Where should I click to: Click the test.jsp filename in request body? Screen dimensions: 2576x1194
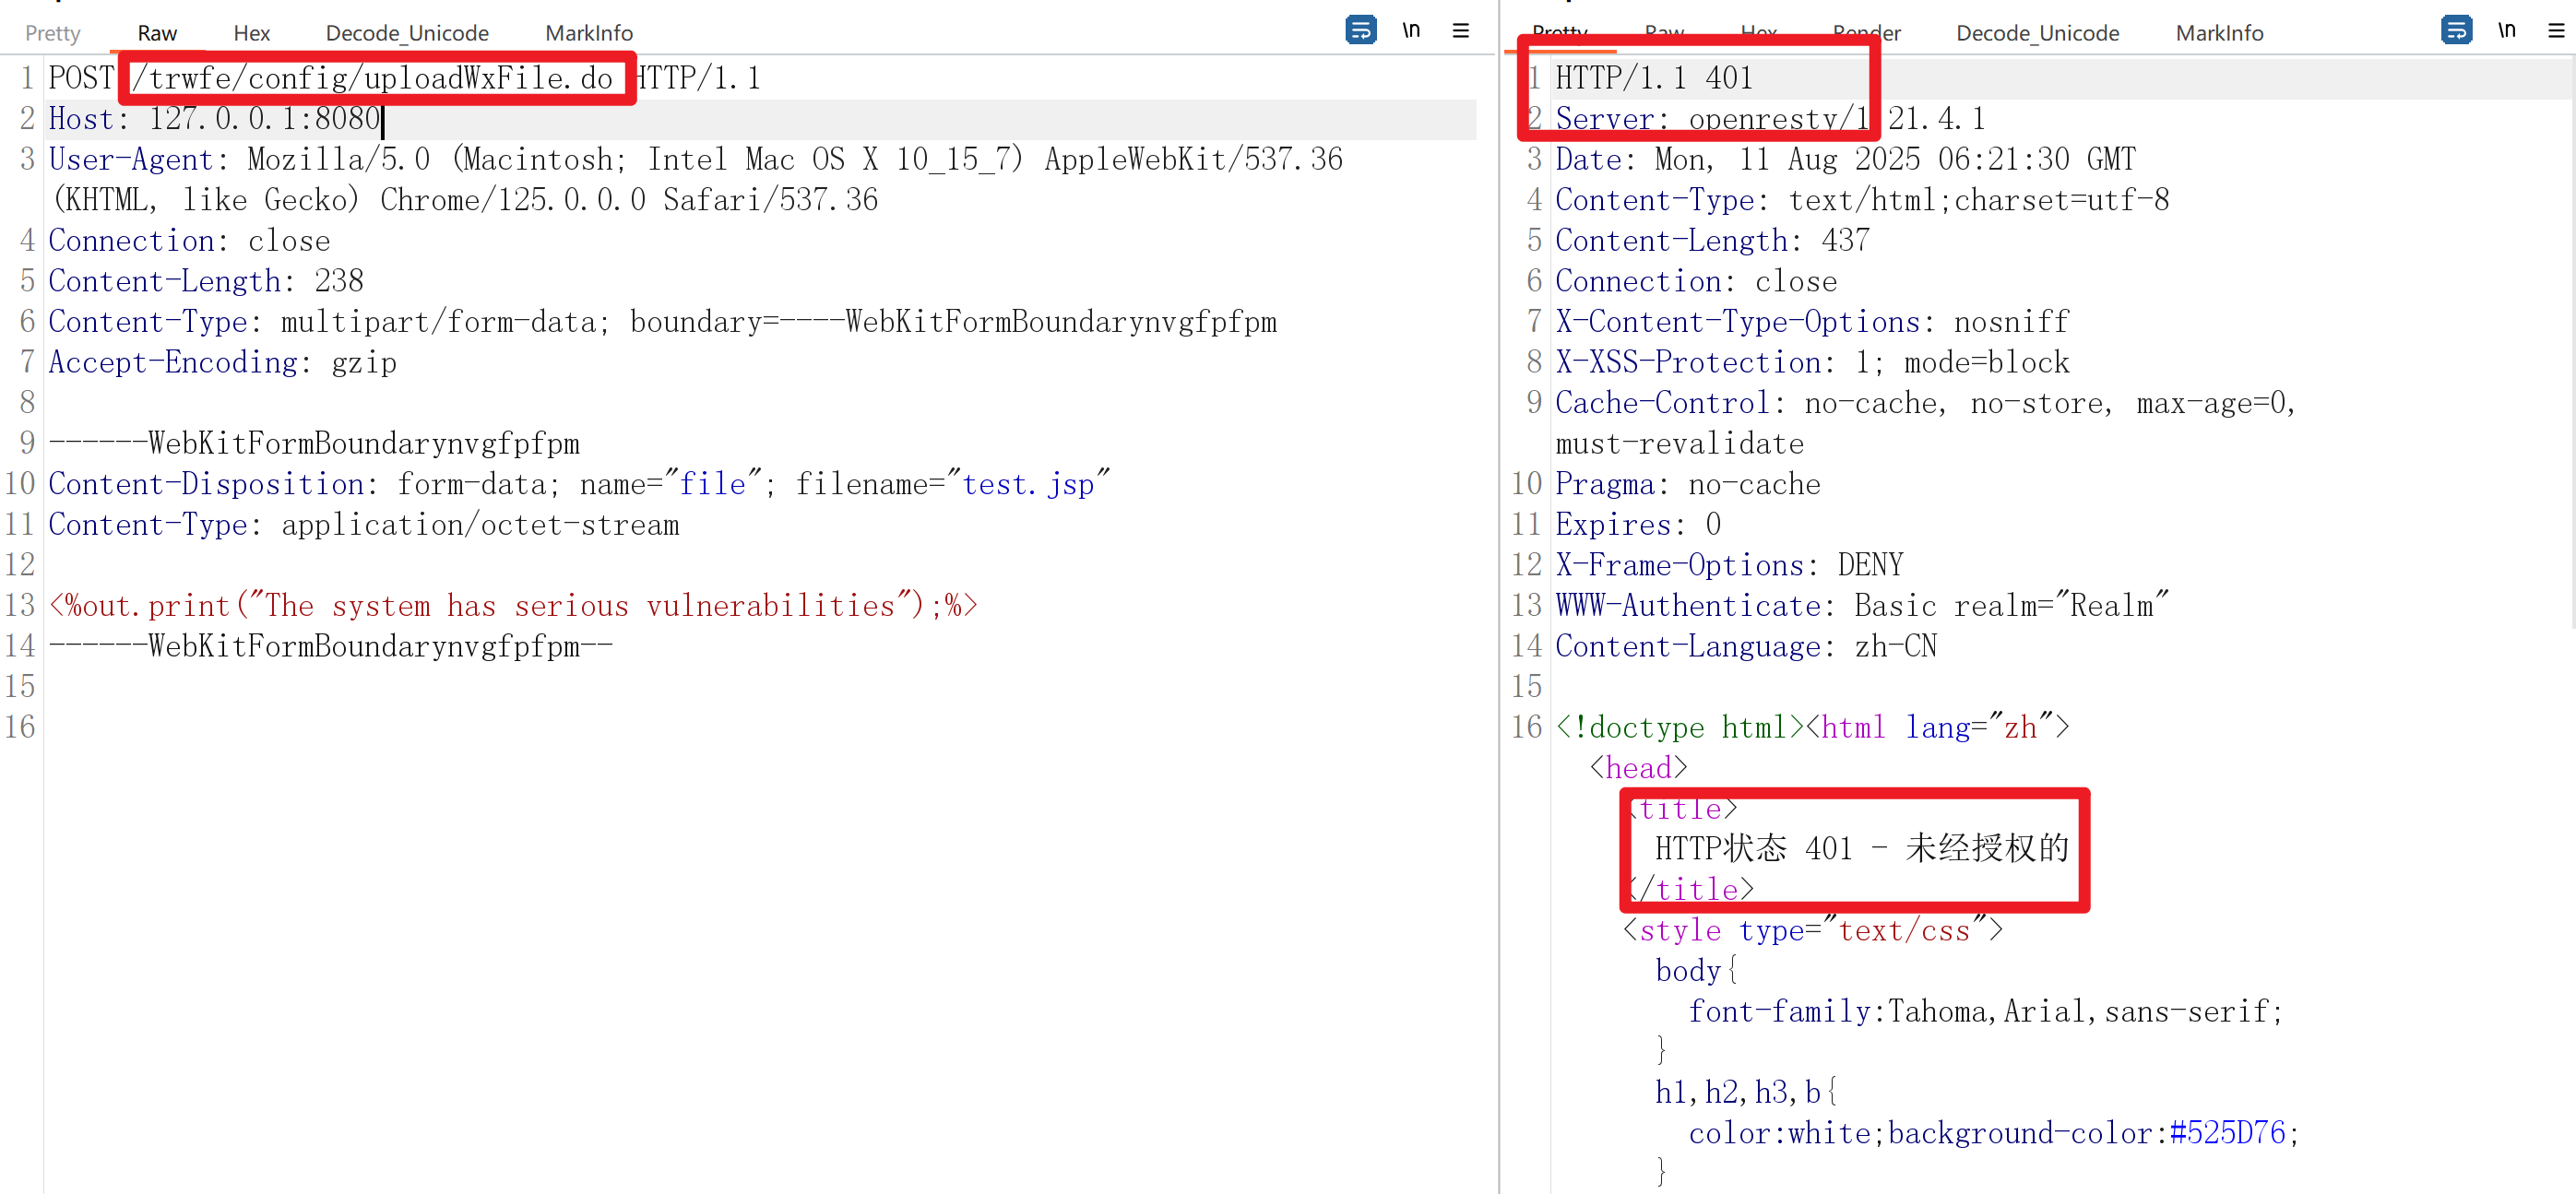point(1027,485)
